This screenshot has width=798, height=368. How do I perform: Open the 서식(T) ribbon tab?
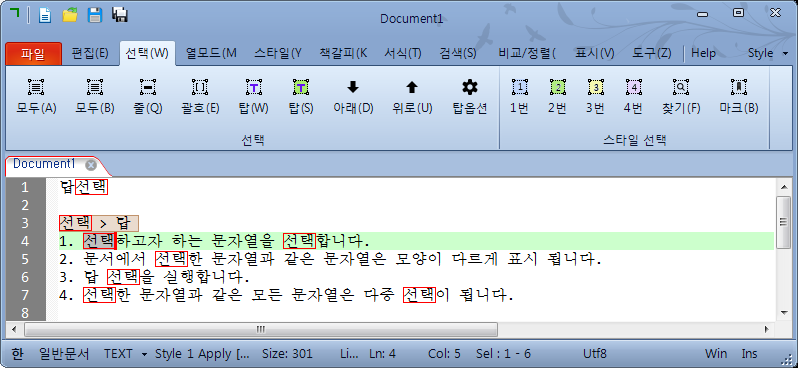point(403,53)
